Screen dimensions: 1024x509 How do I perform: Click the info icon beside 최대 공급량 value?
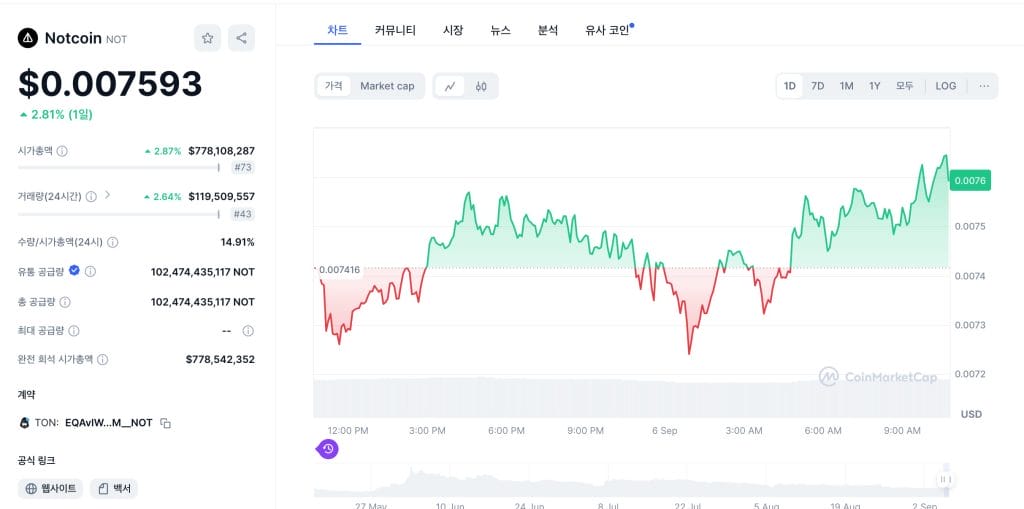click(248, 330)
